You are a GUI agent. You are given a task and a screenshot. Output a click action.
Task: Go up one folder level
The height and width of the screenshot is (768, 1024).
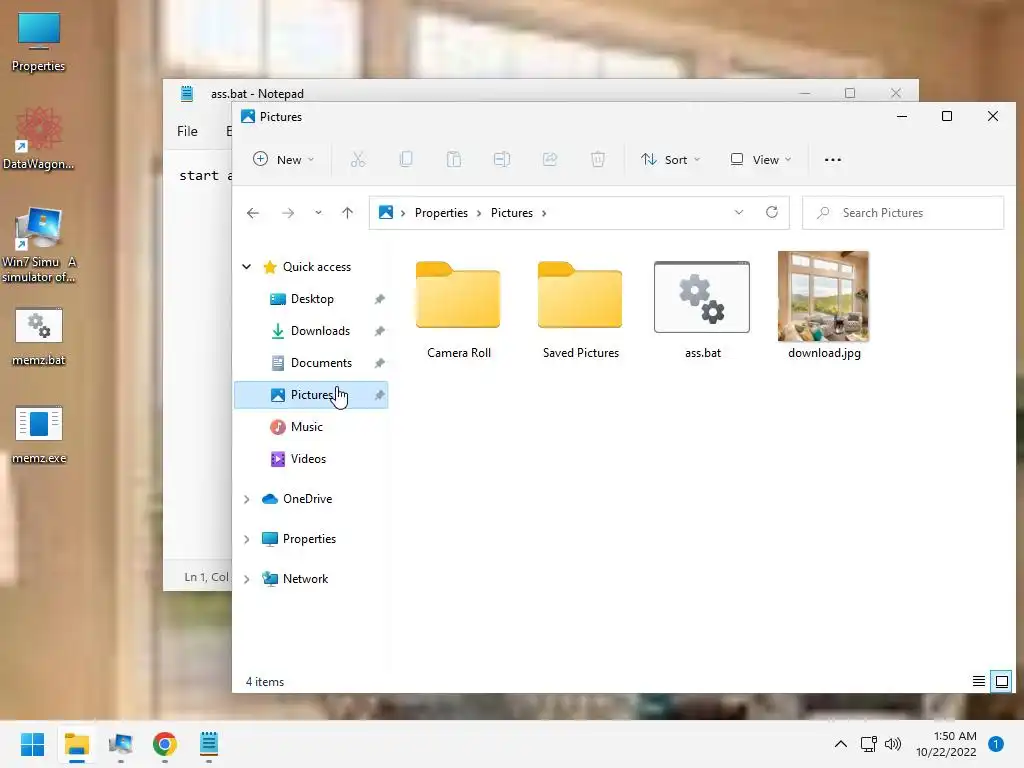coord(347,213)
